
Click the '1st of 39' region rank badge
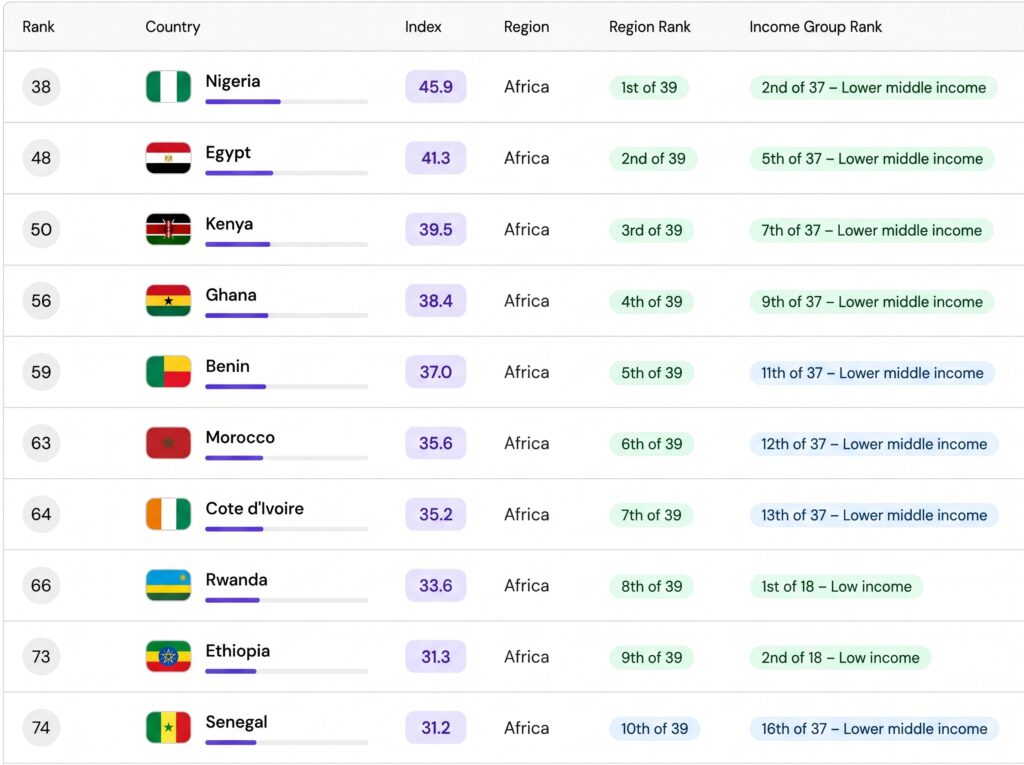click(x=649, y=88)
